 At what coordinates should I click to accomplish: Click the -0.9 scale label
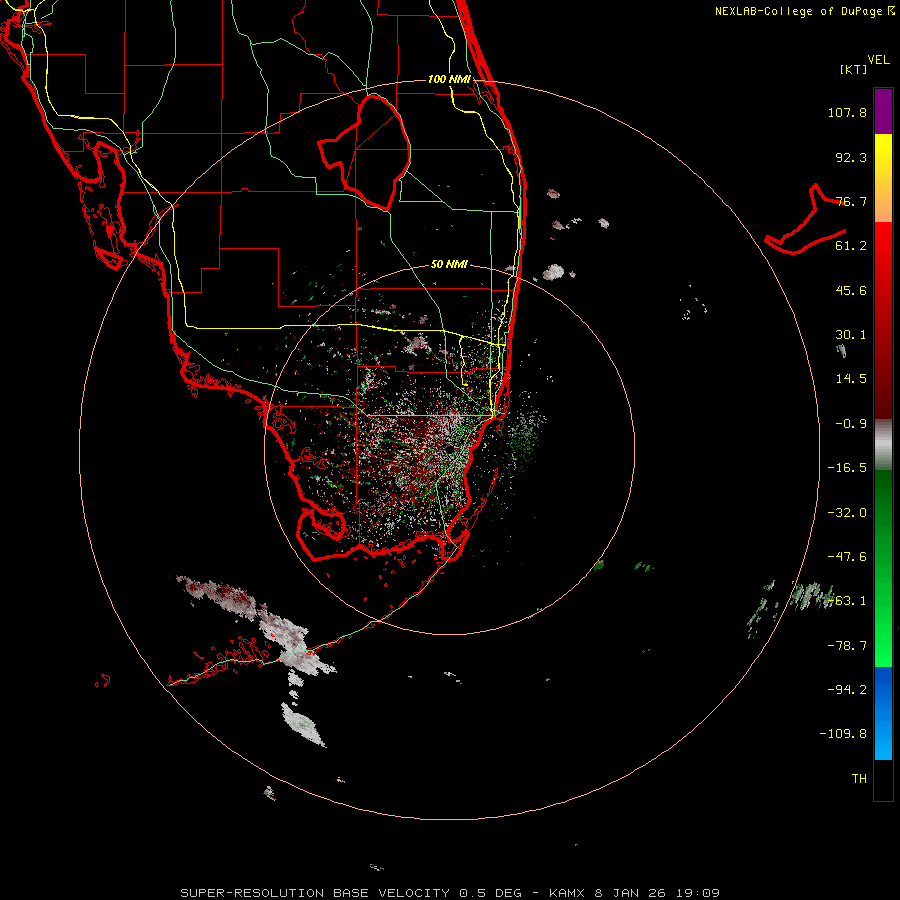(851, 424)
